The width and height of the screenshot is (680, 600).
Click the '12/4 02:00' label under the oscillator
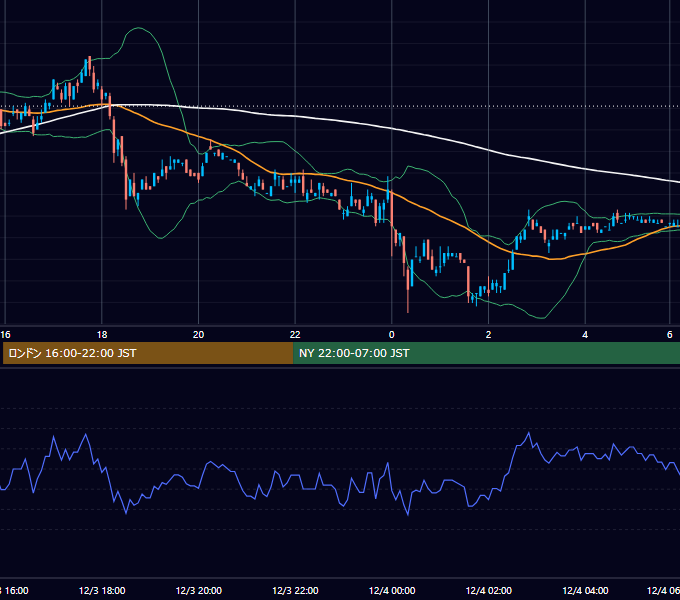[x=489, y=590]
